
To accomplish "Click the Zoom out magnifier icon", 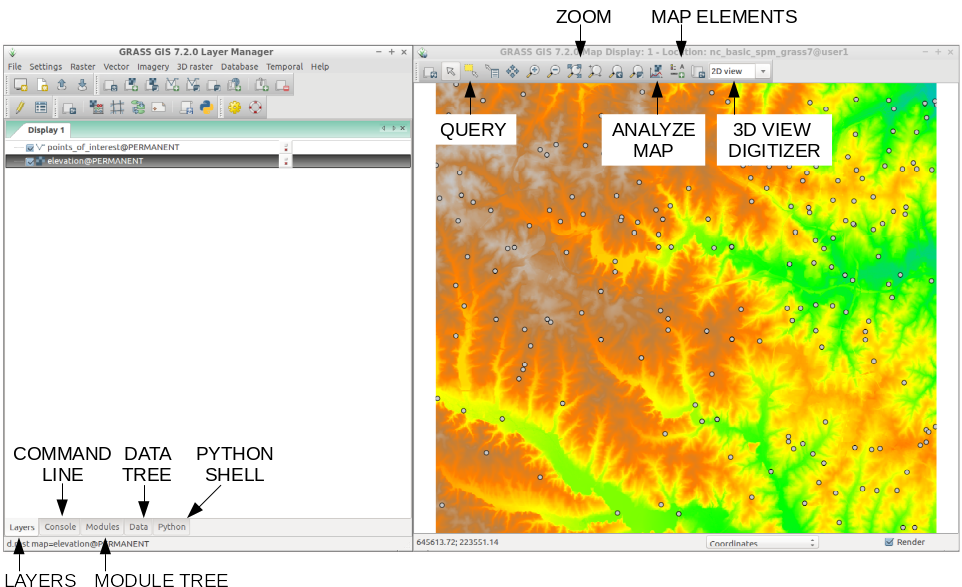I will pos(553,71).
